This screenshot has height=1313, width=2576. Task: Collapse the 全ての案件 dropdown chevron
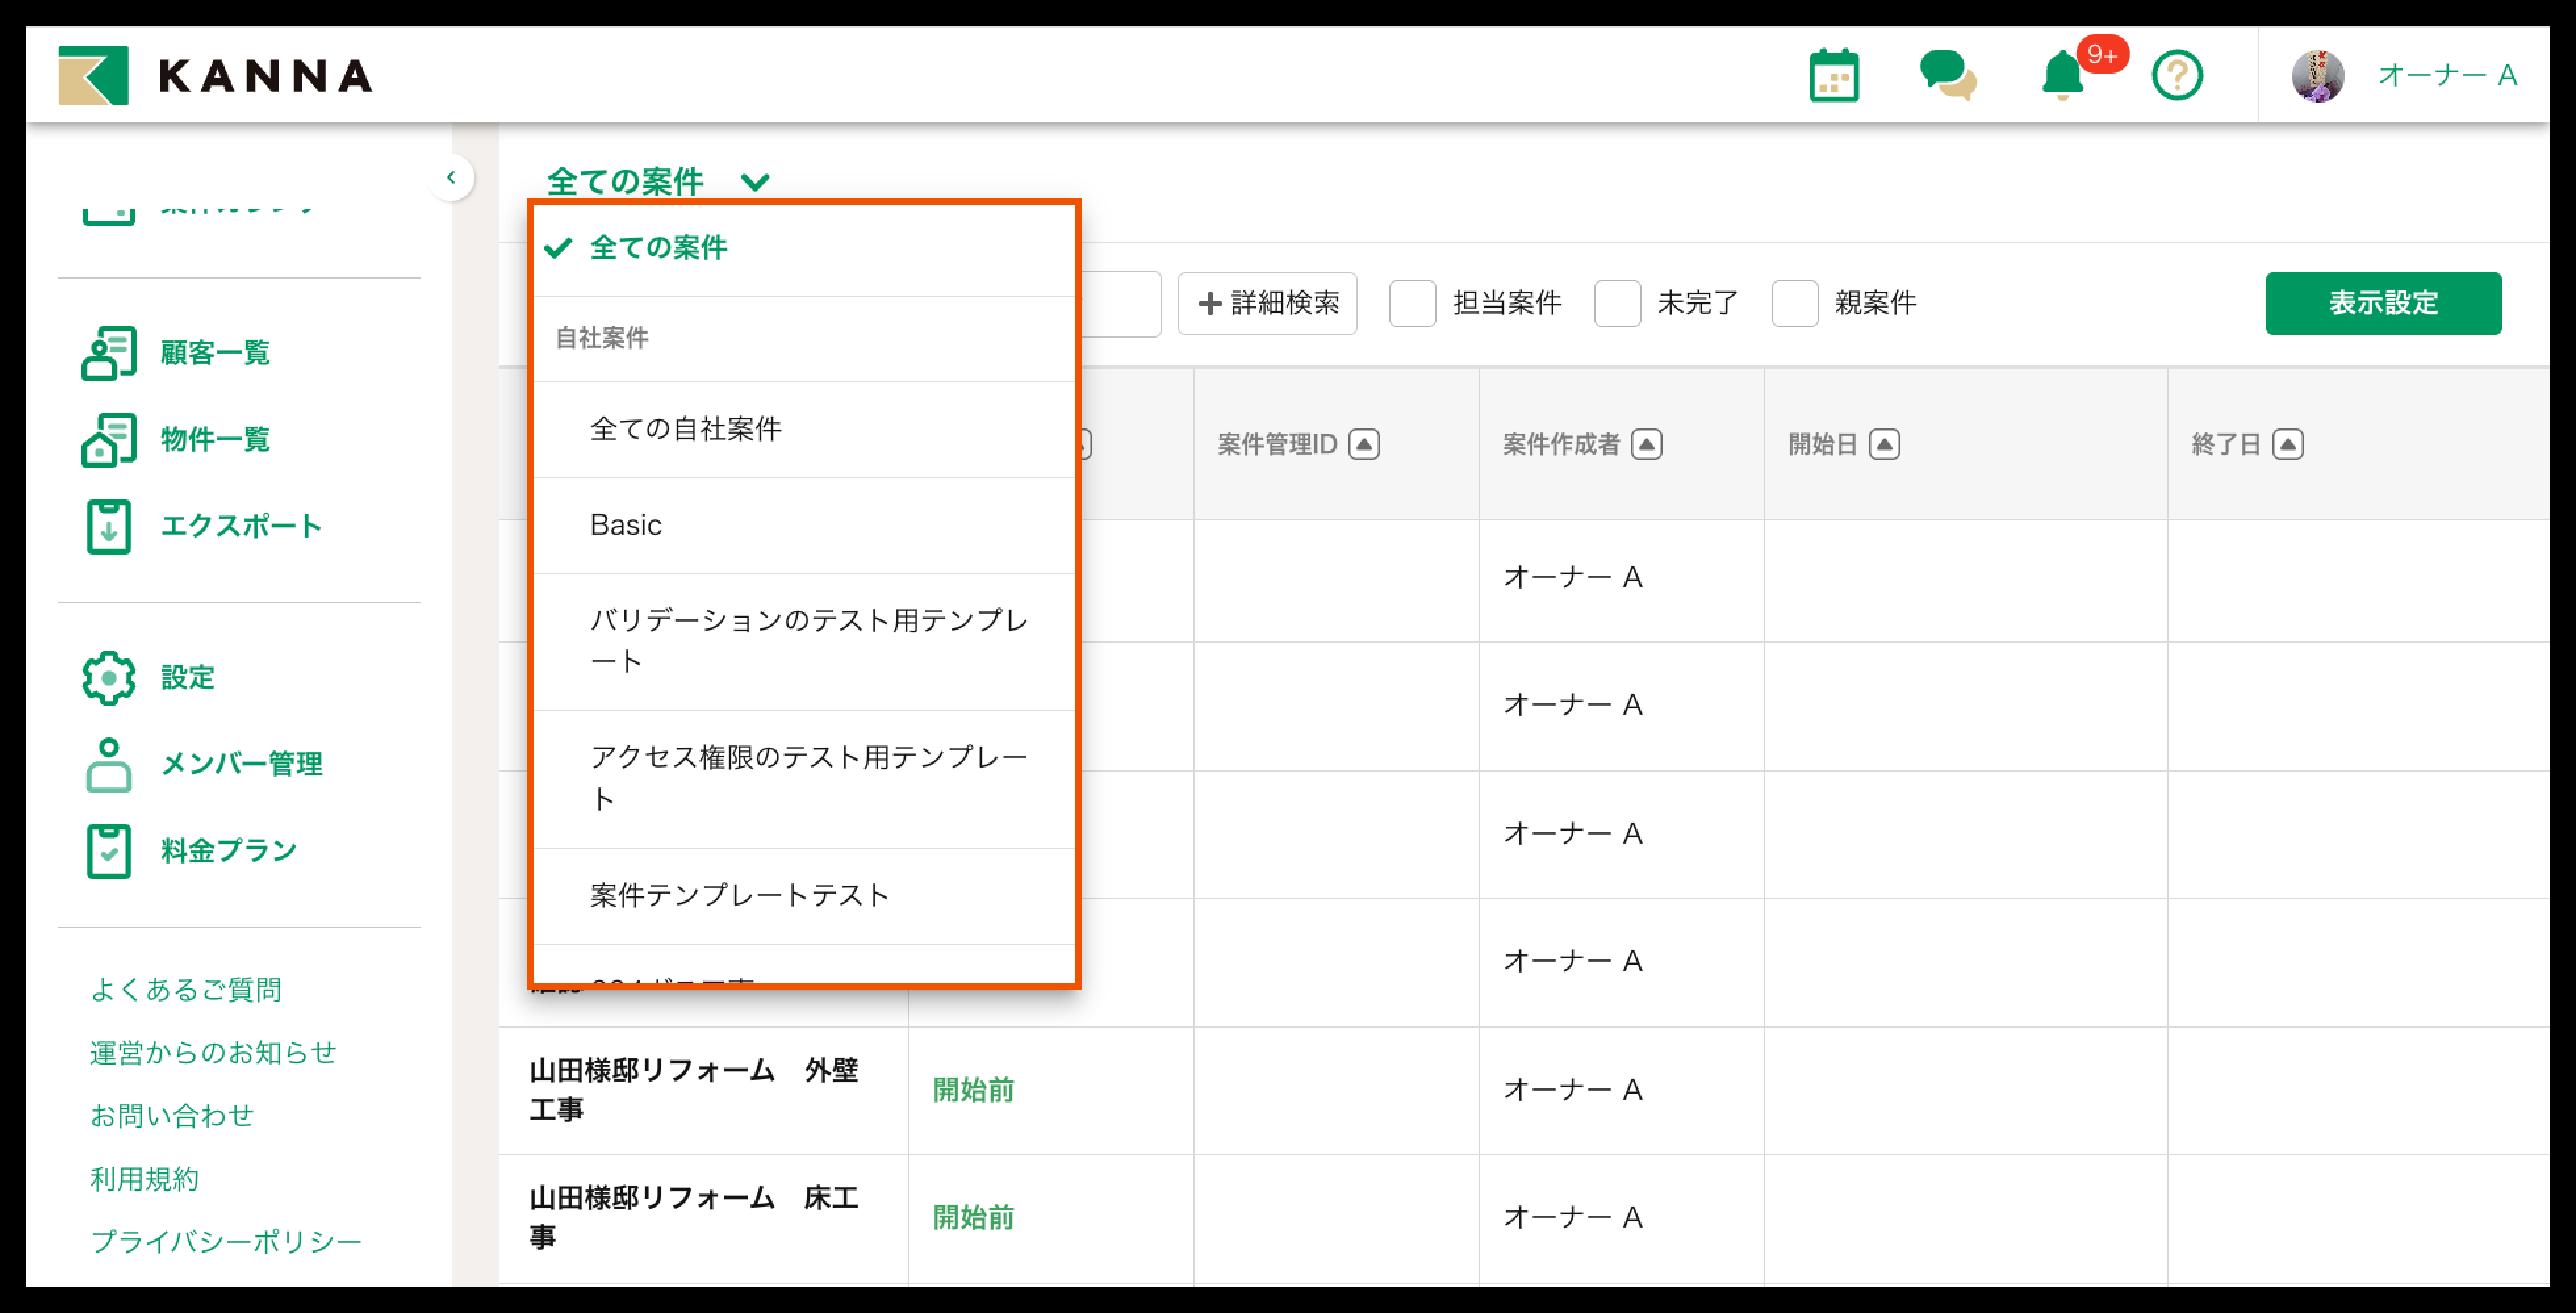[x=755, y=182]
